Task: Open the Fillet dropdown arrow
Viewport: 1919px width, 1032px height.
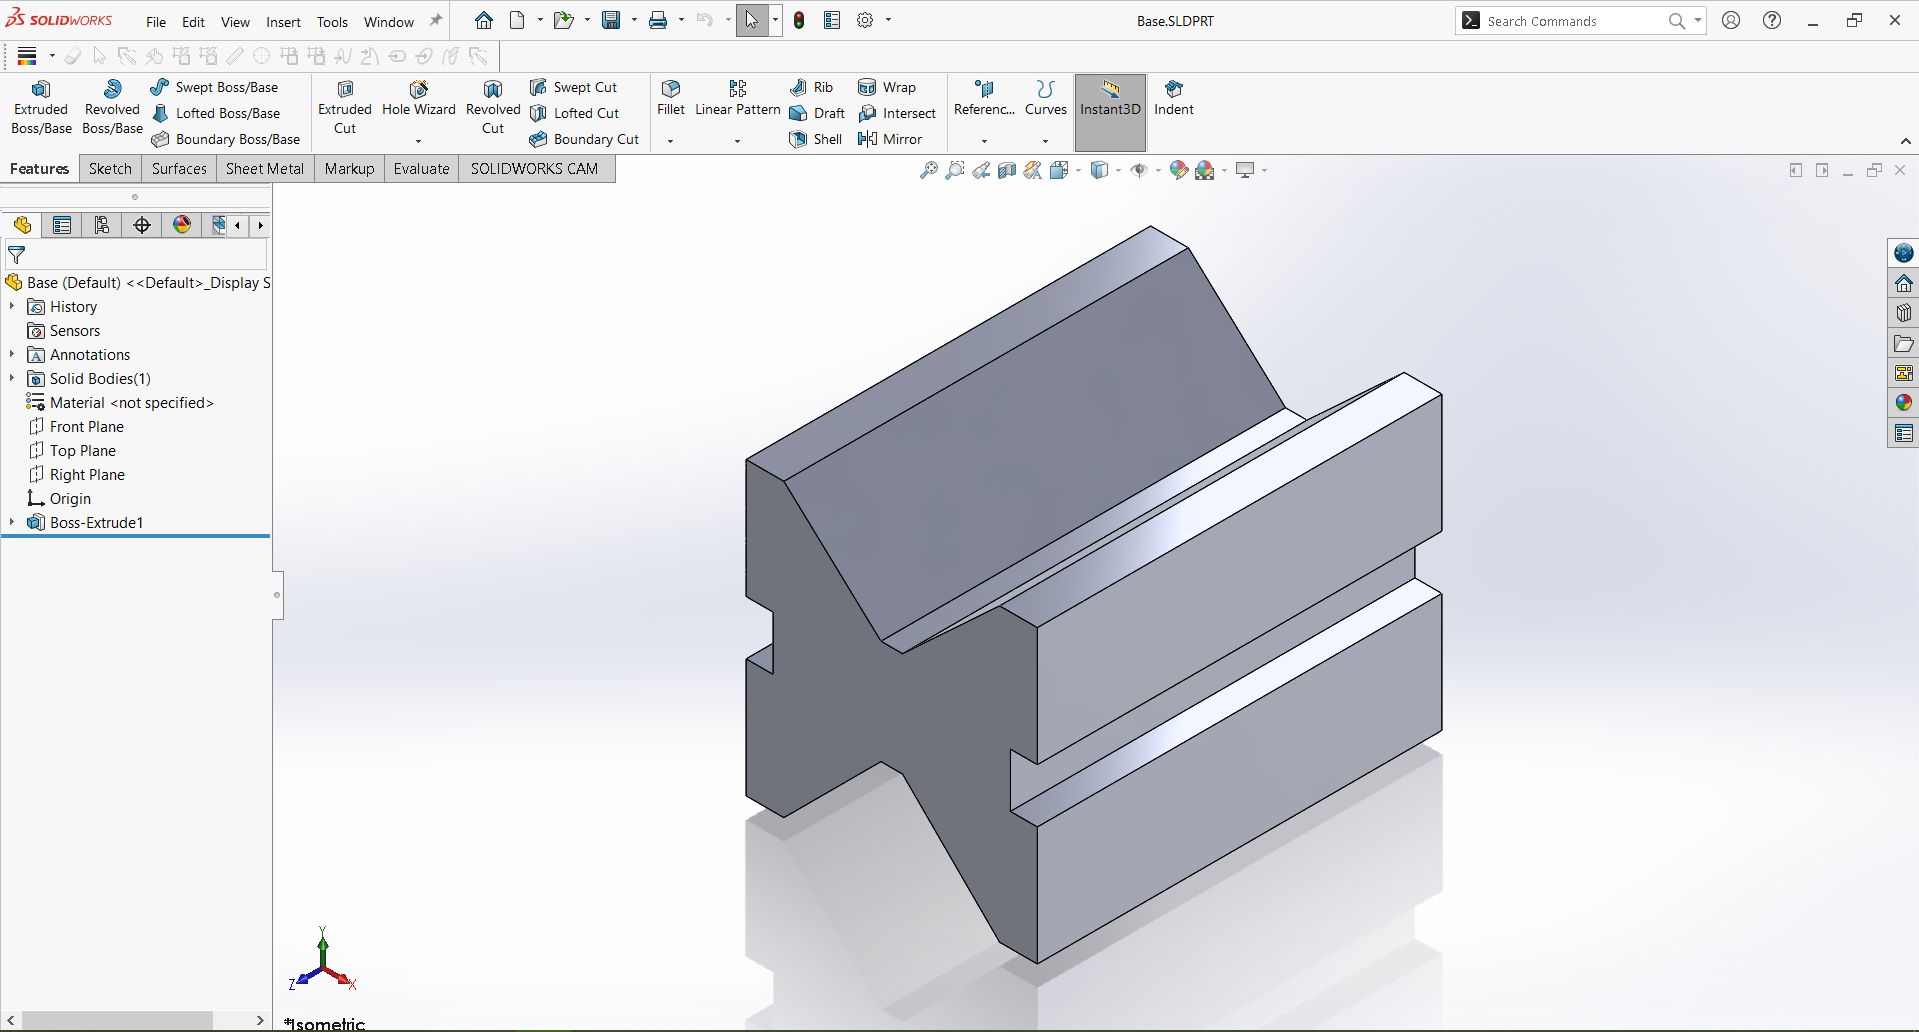Action: pyautogui.click(x=671, y=141)
